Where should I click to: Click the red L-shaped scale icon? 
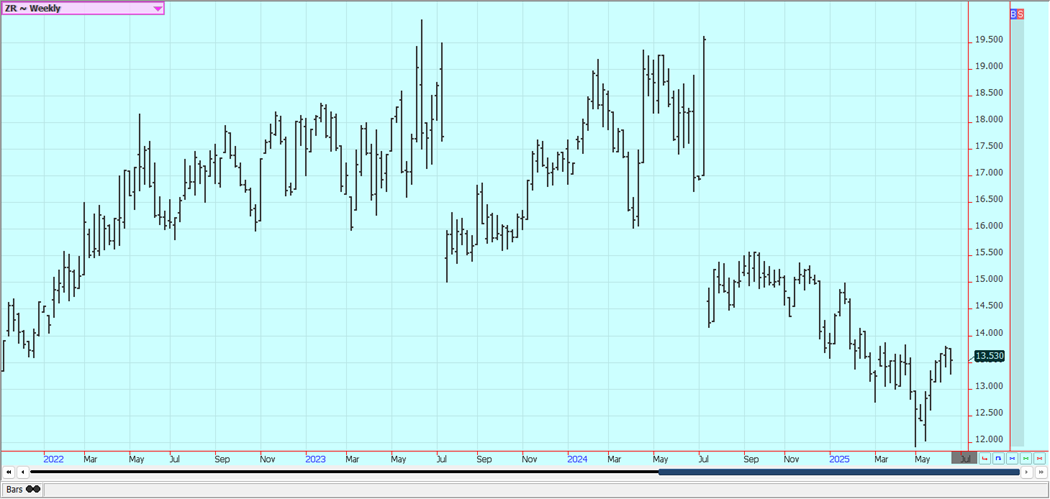[x=985, y=459]
